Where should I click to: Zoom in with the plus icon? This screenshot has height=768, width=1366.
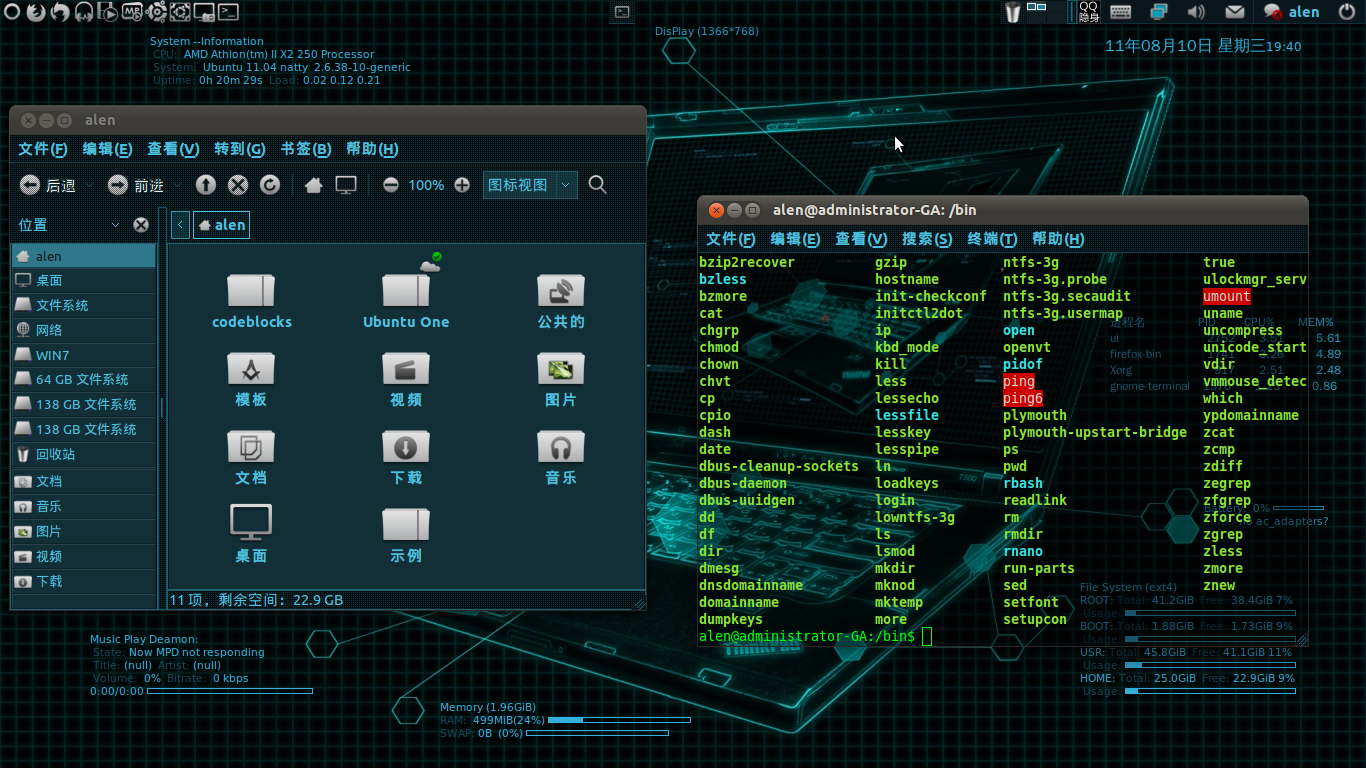[x=462, y=185]
